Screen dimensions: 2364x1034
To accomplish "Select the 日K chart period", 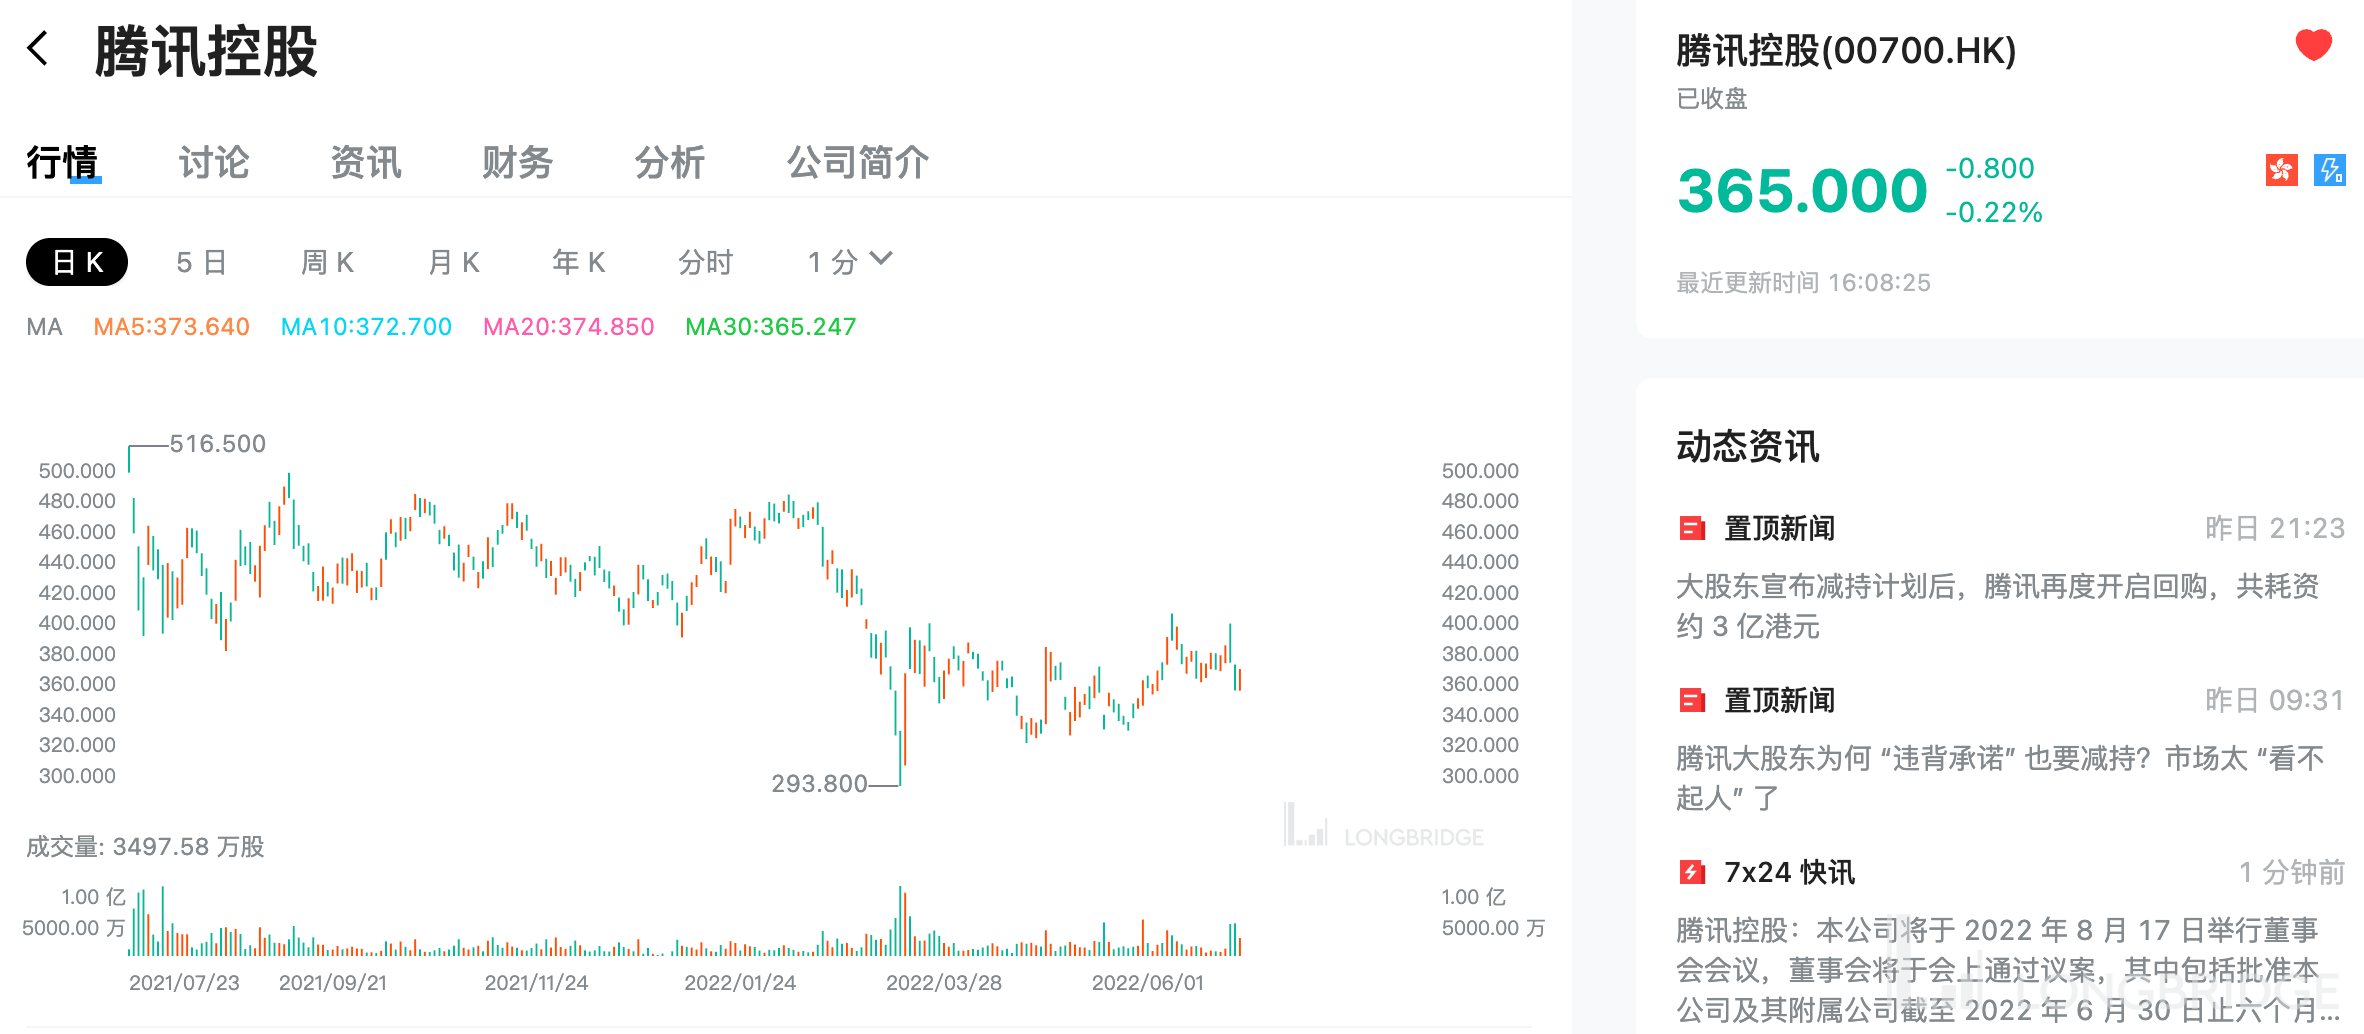I will click(77, 262).
